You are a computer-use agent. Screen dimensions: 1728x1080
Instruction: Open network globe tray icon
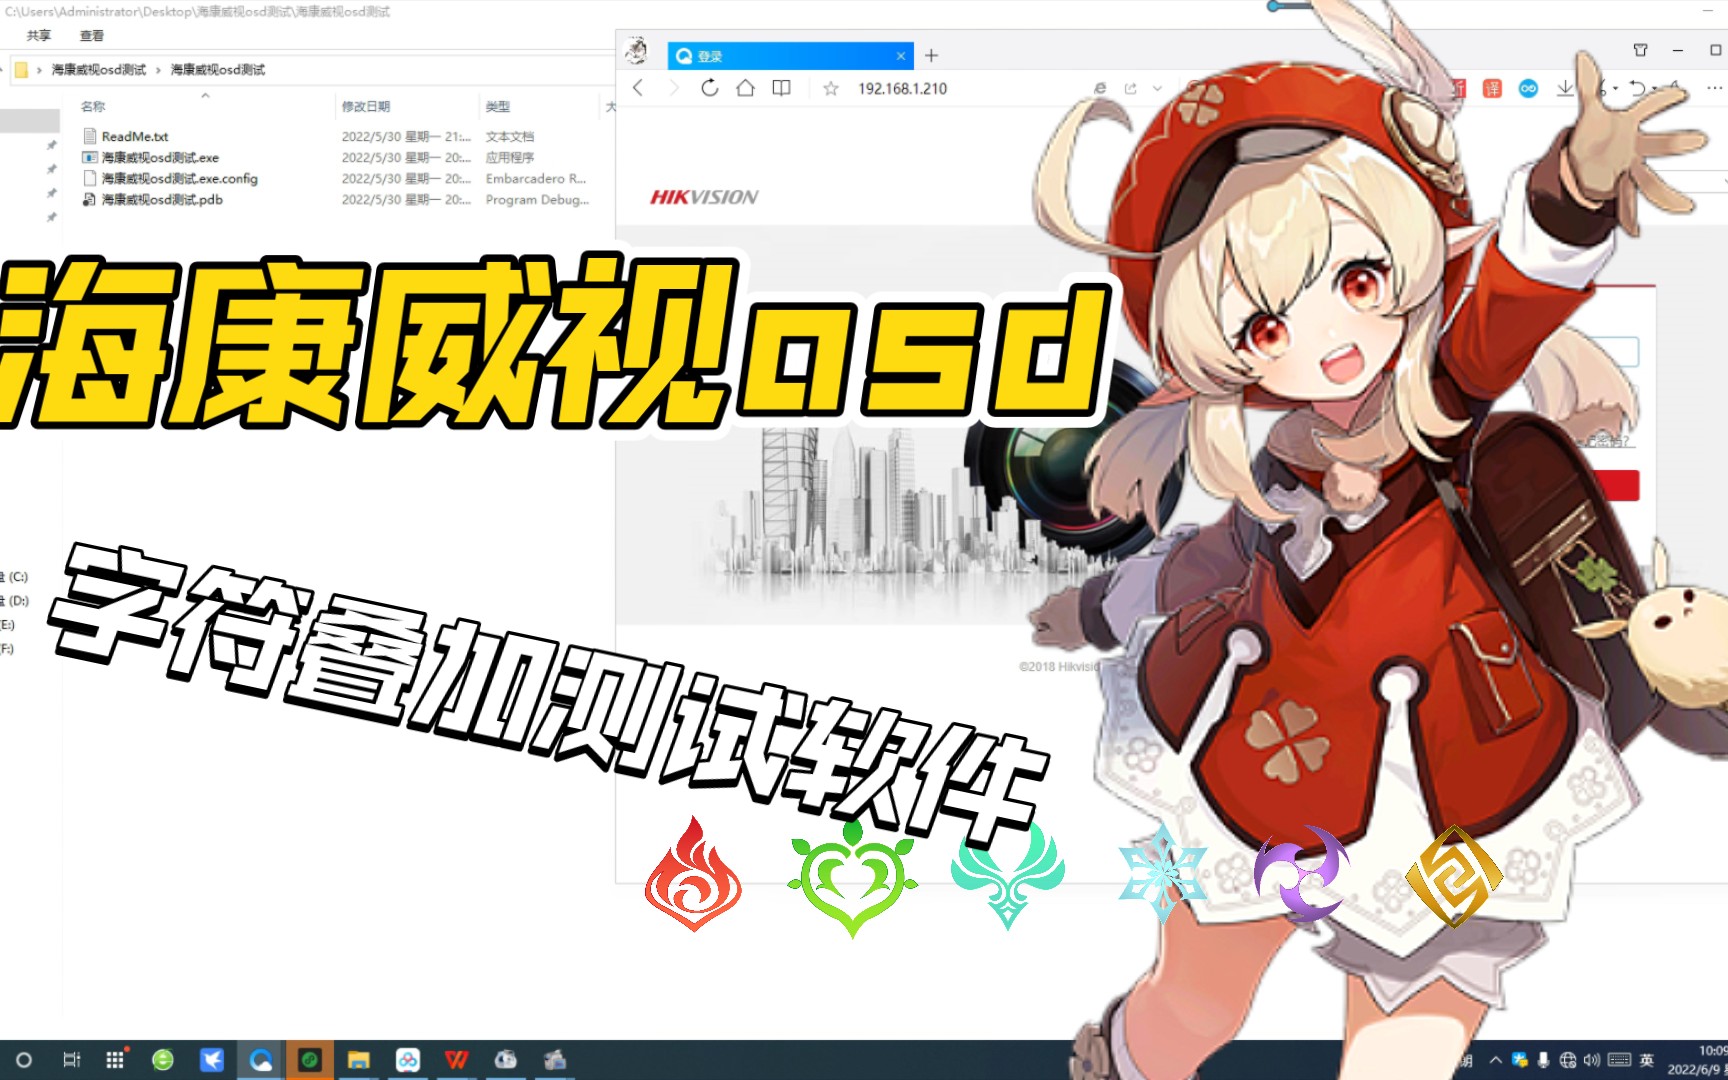pyautogui.click(x=1568, y=1060)
